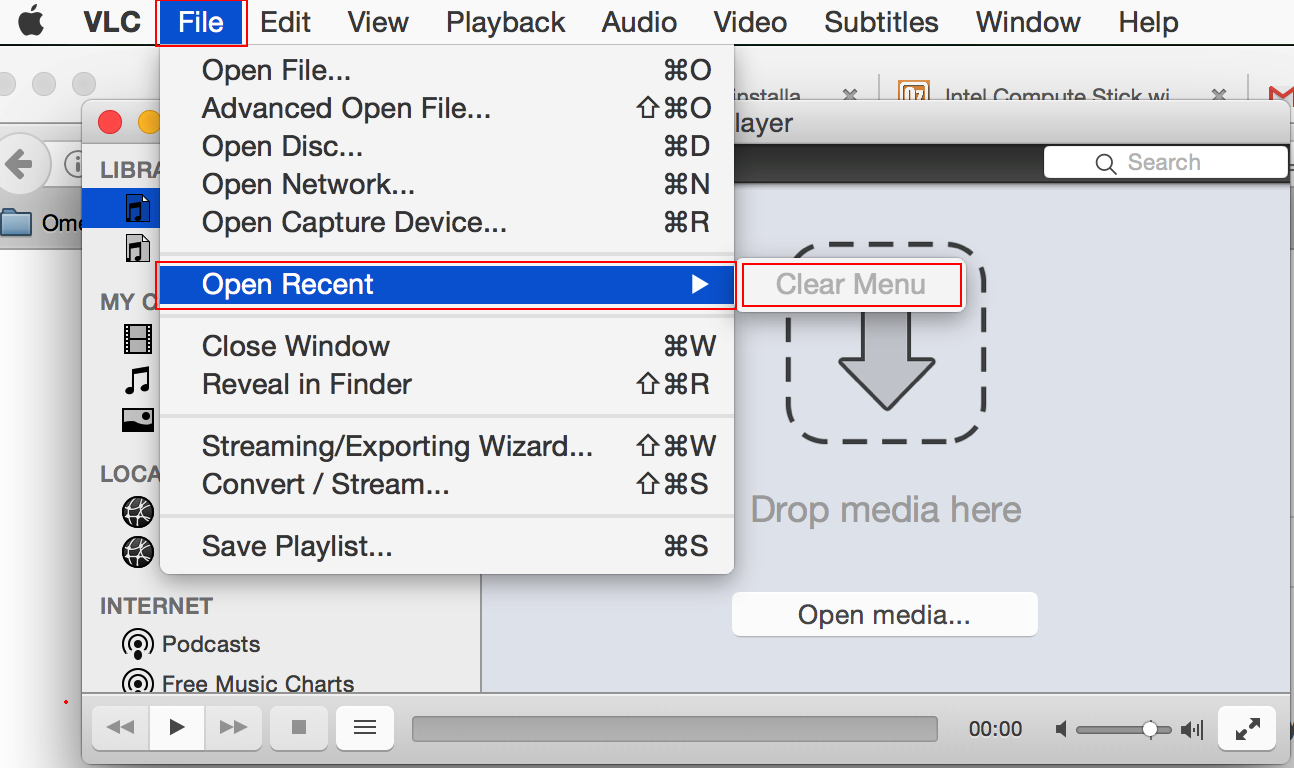
Task: Select the Media Library sidebar icon
Action: tap(137, 247)
